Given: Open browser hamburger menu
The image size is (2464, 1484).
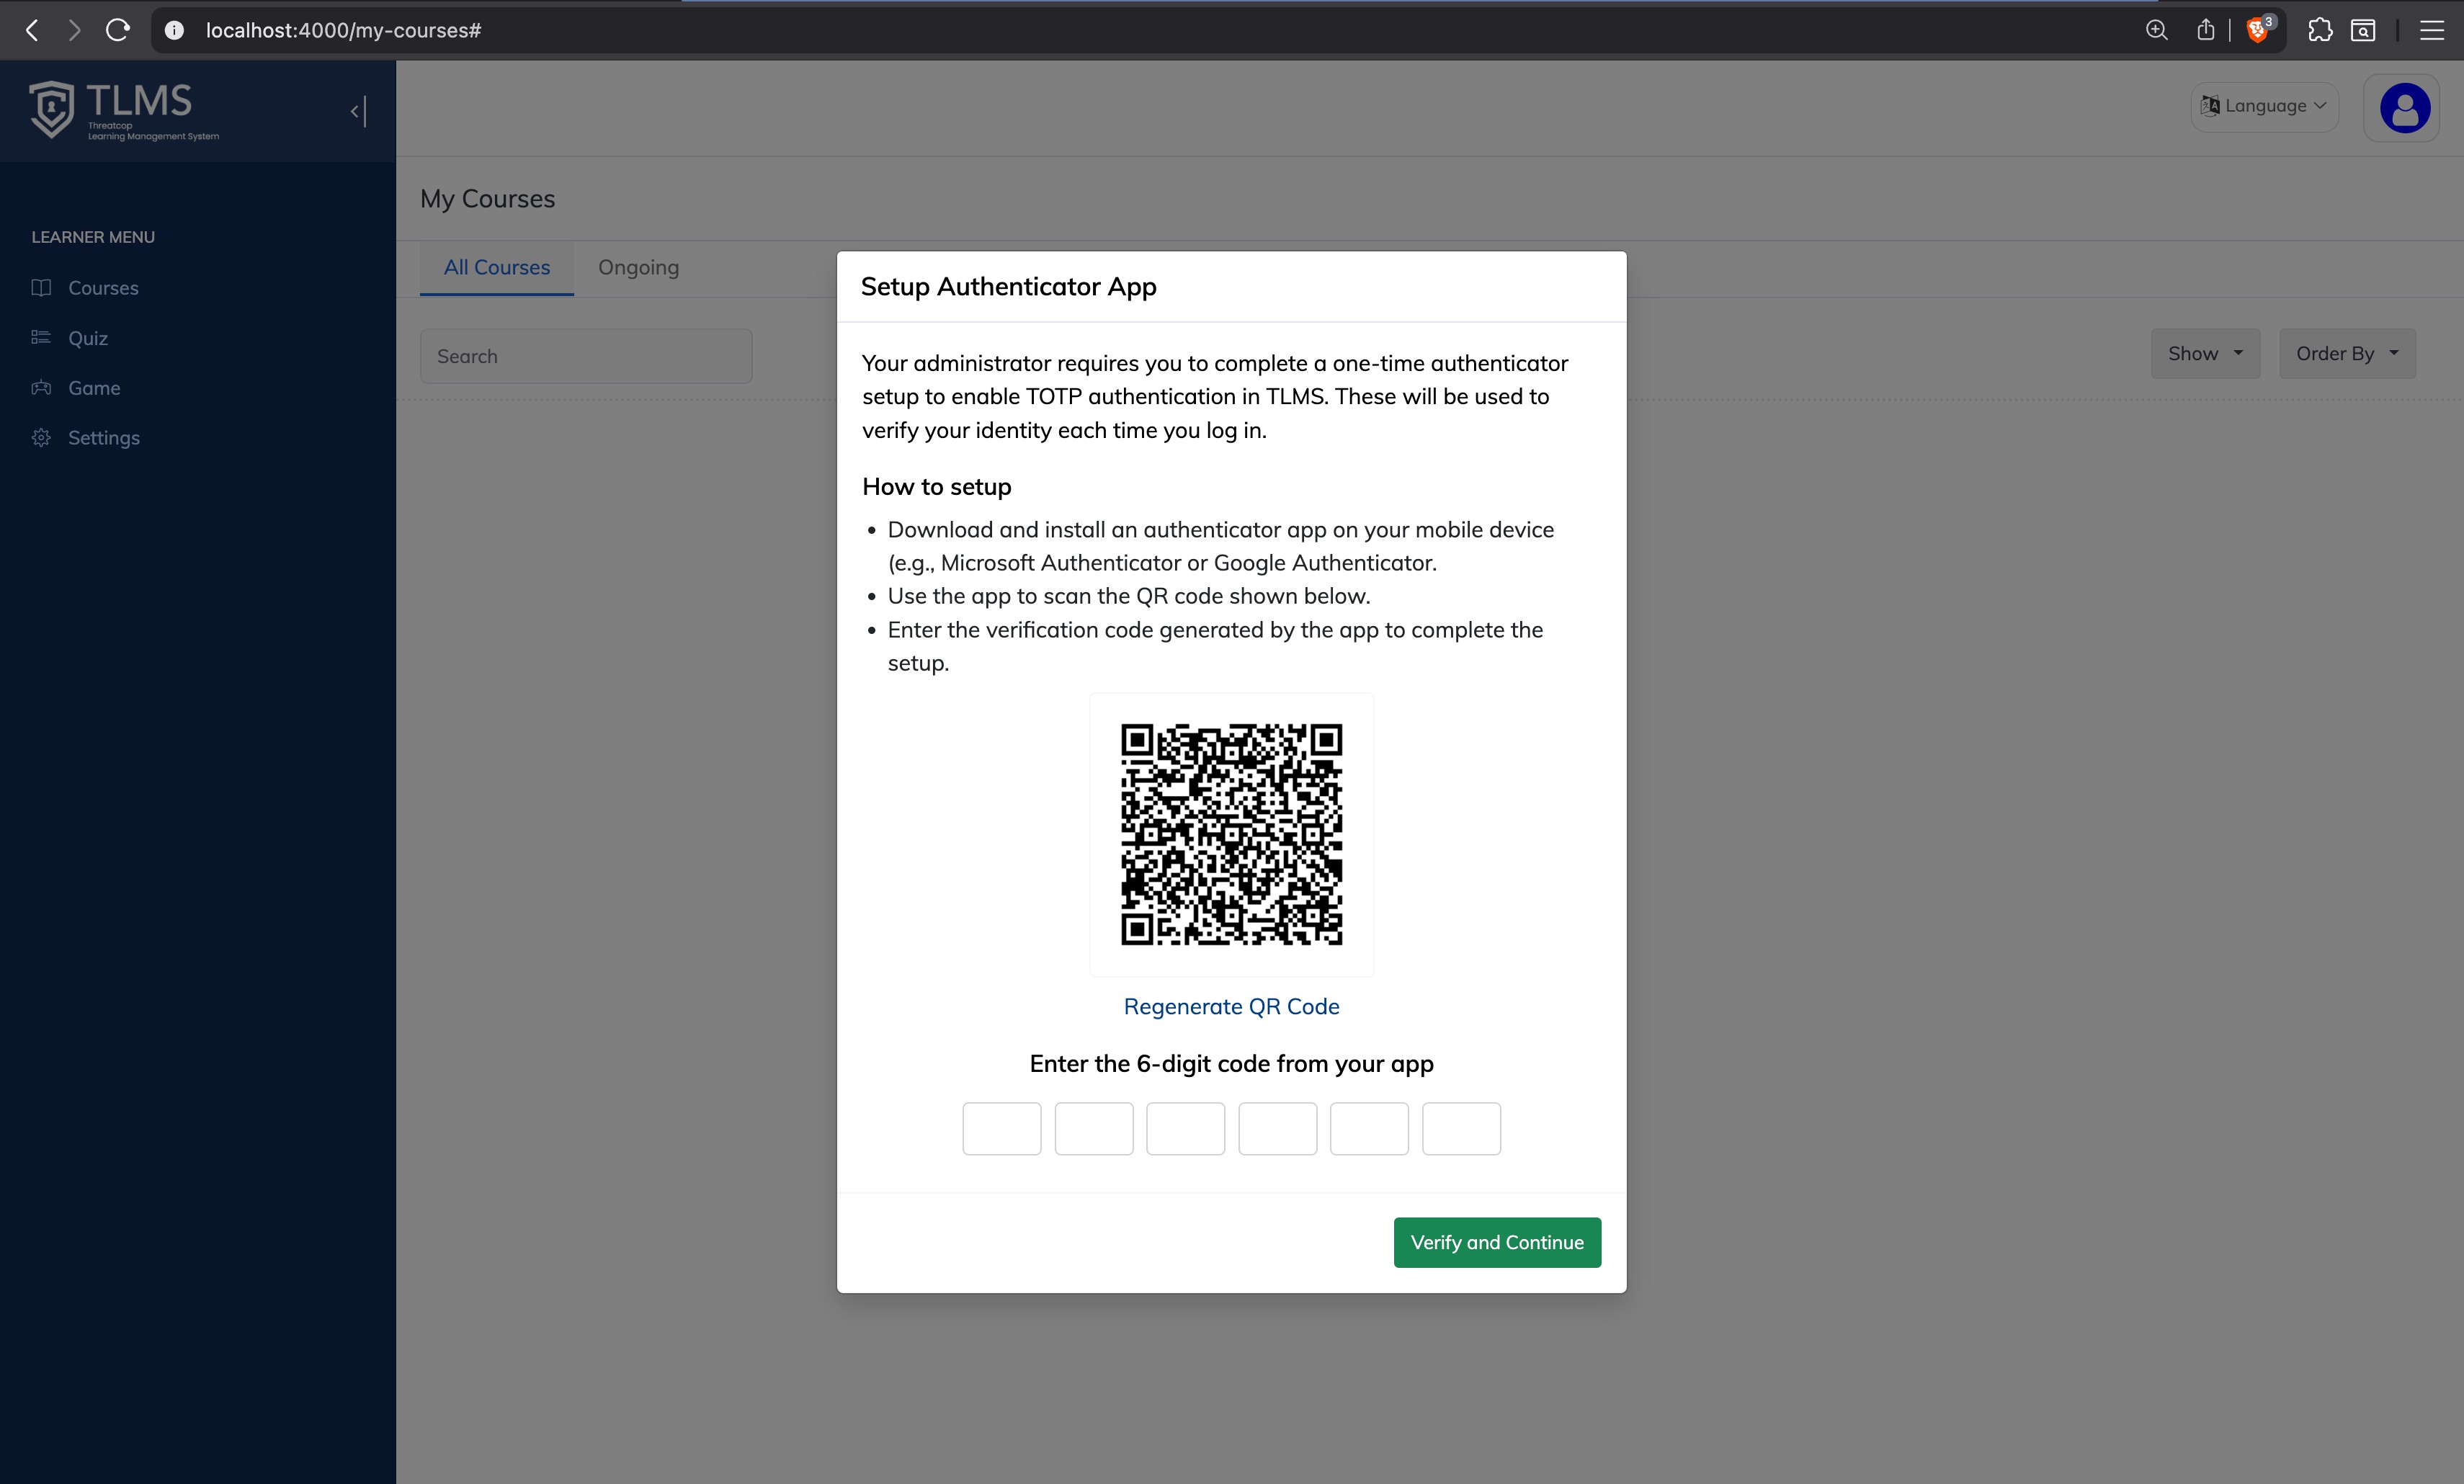Looking at the screenshot, I should [2432, 30].
